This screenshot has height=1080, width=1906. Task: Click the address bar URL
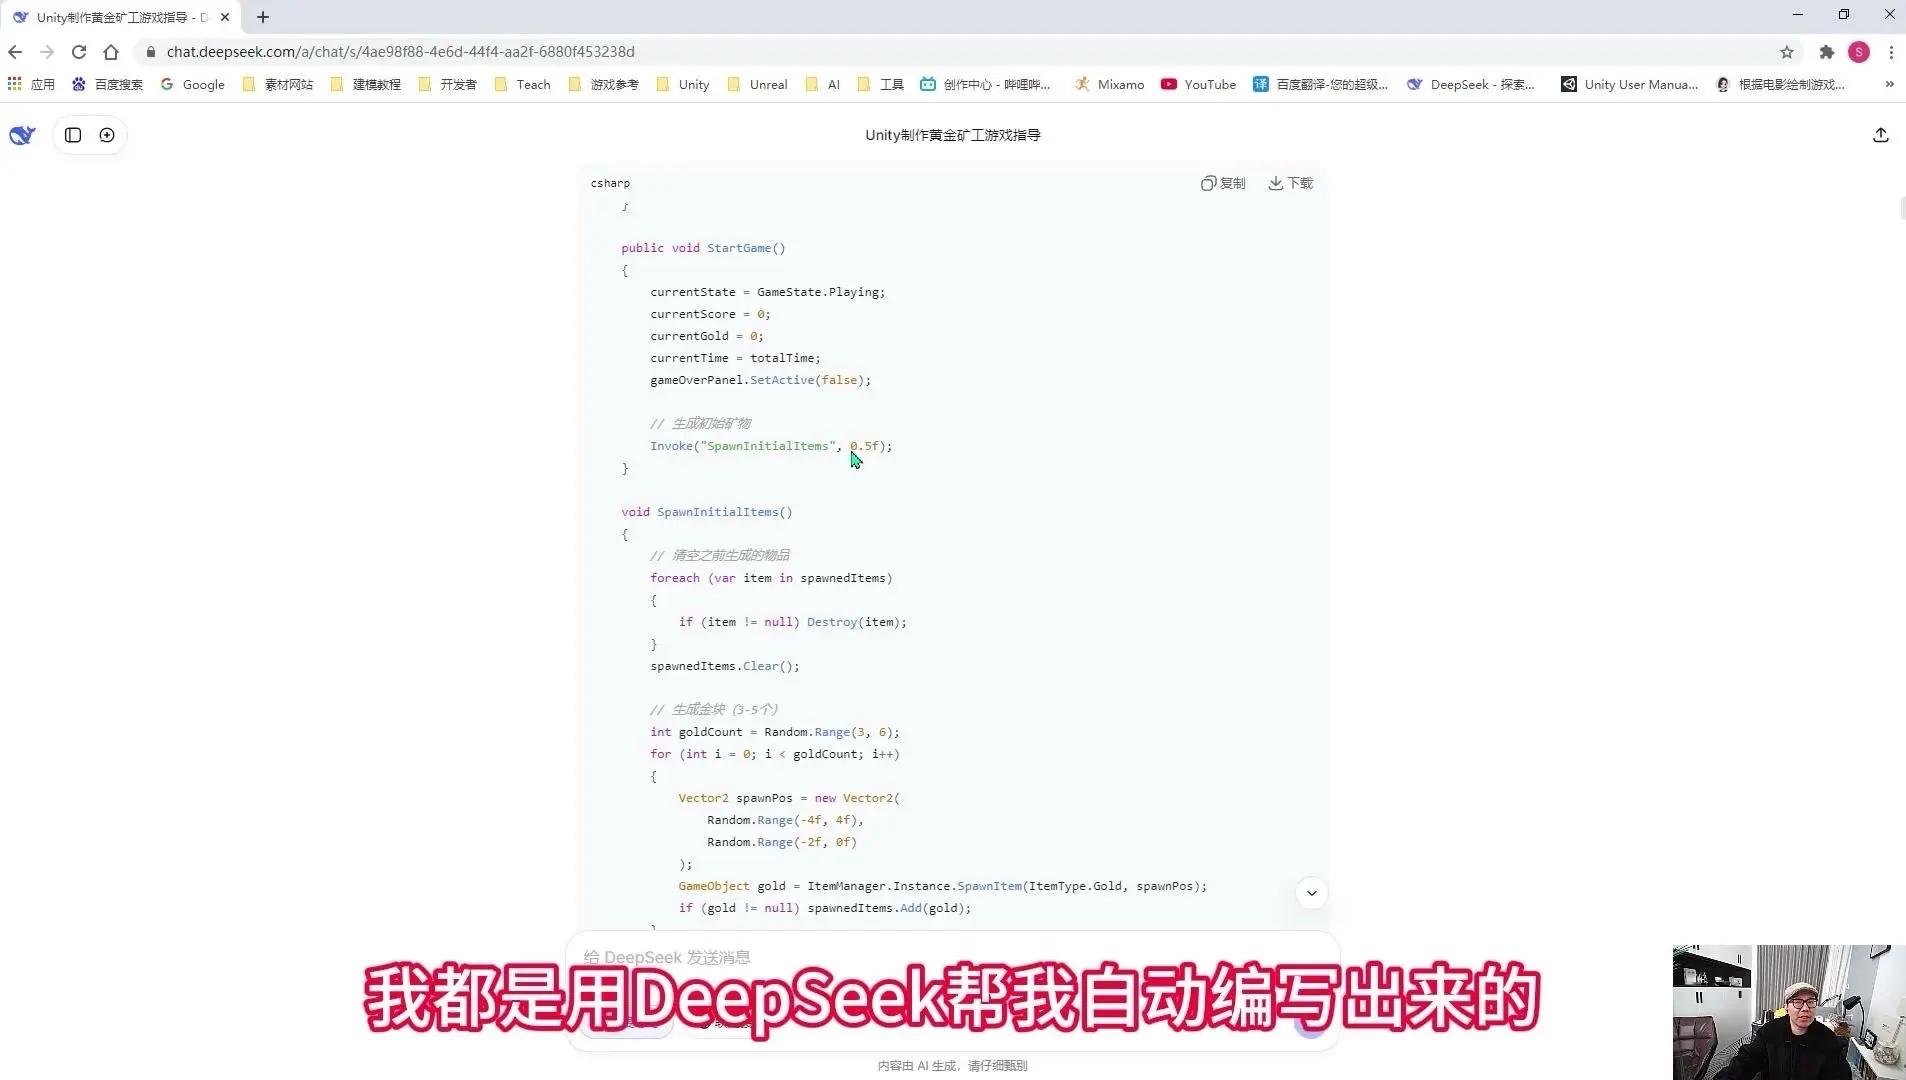[x=400, y=52]
